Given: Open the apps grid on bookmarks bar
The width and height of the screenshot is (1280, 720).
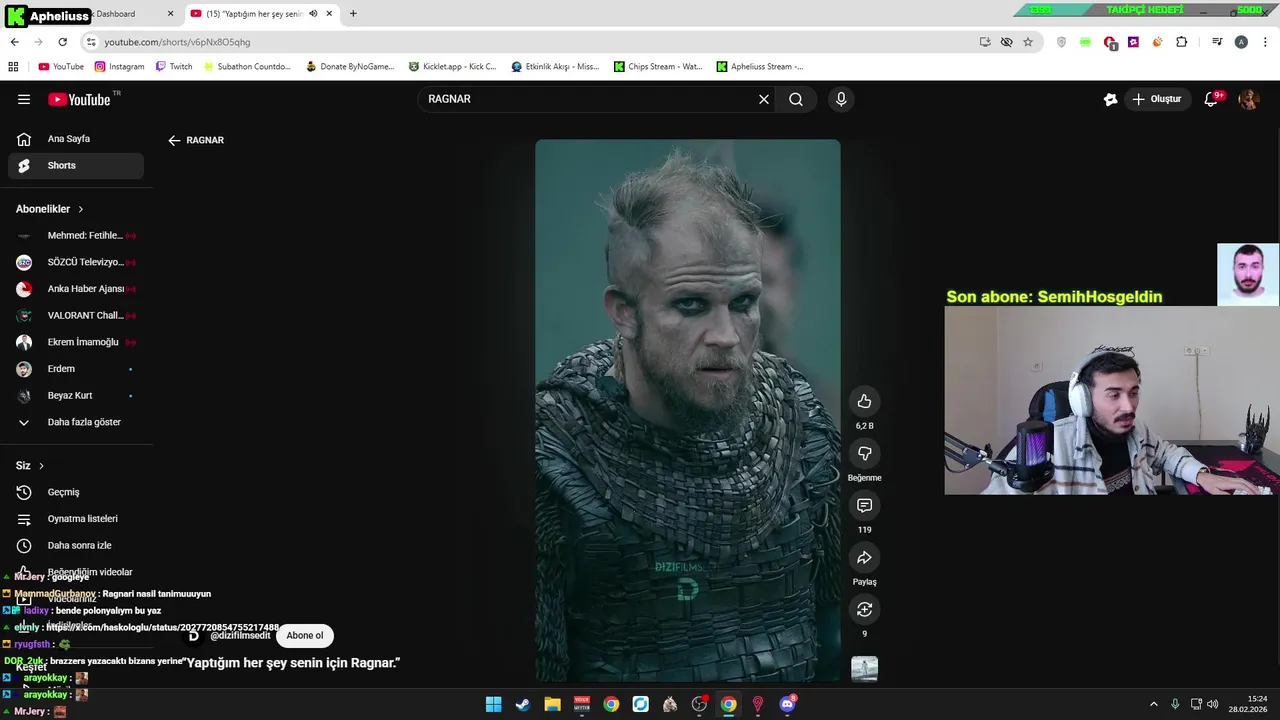Looking at the screenshot, I should point(13,67).
